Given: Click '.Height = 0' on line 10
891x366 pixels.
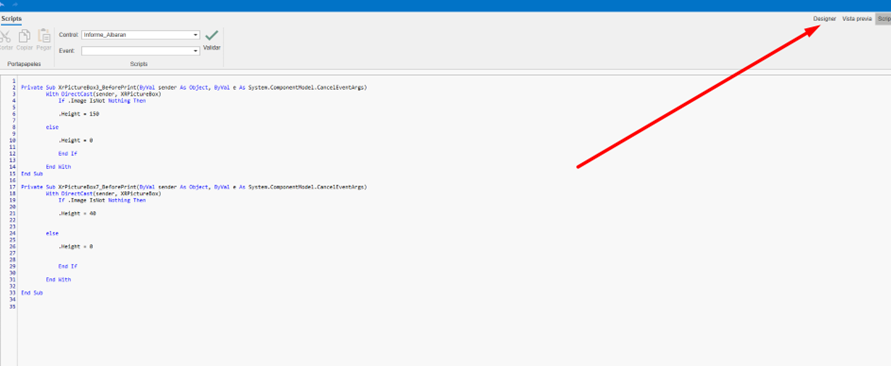Looking at the screenshot, I should click(76, 140).
